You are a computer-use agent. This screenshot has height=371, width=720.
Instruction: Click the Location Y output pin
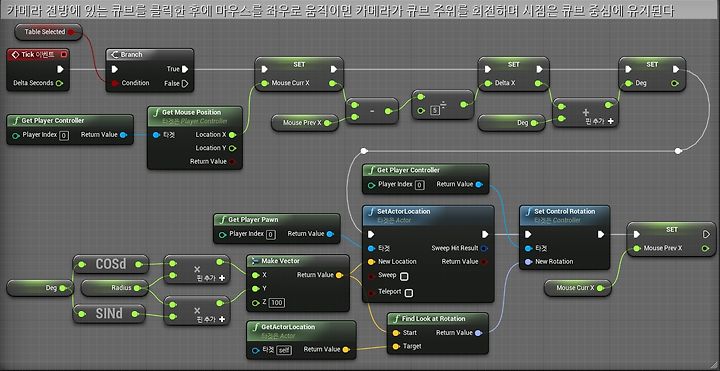[x=232, y=148]
